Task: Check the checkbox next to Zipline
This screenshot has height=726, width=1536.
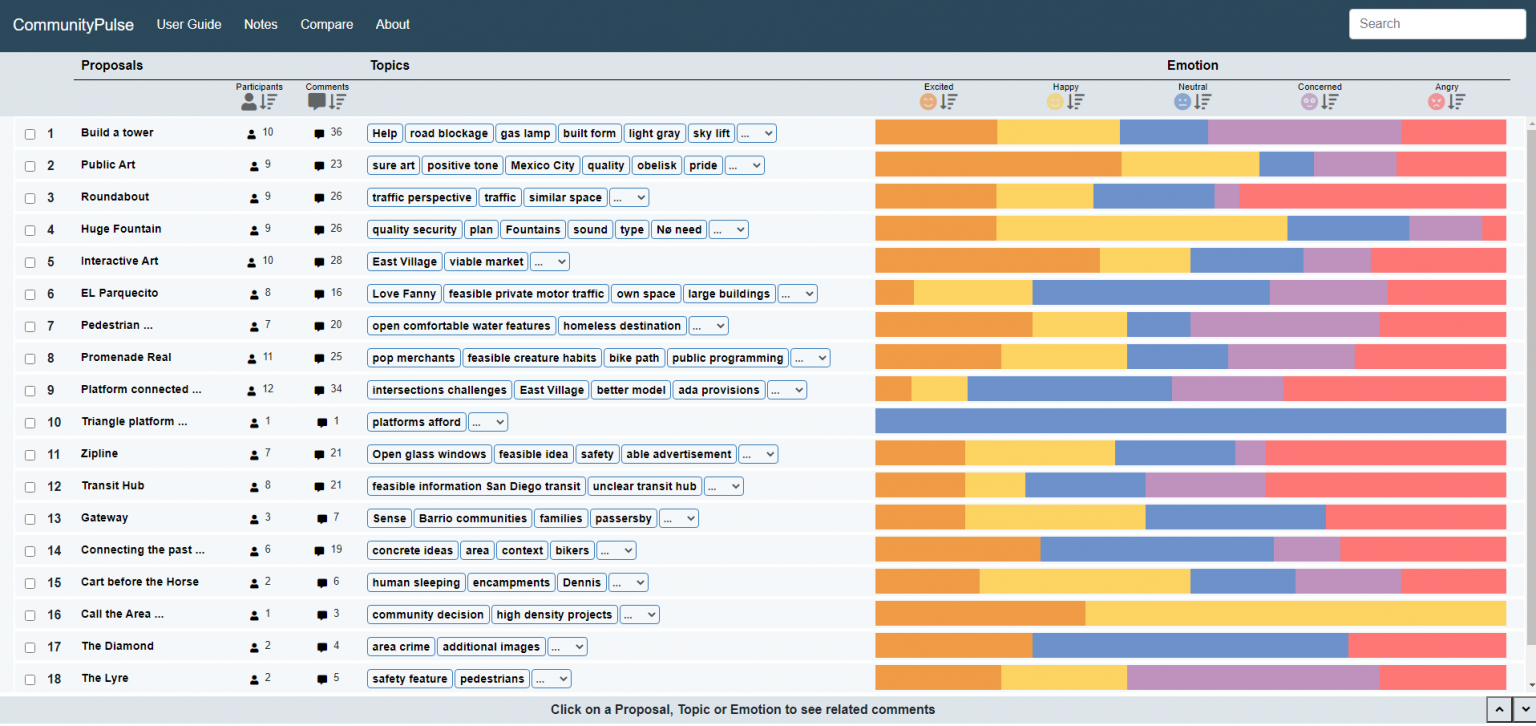Action: [x=30, y=453]
